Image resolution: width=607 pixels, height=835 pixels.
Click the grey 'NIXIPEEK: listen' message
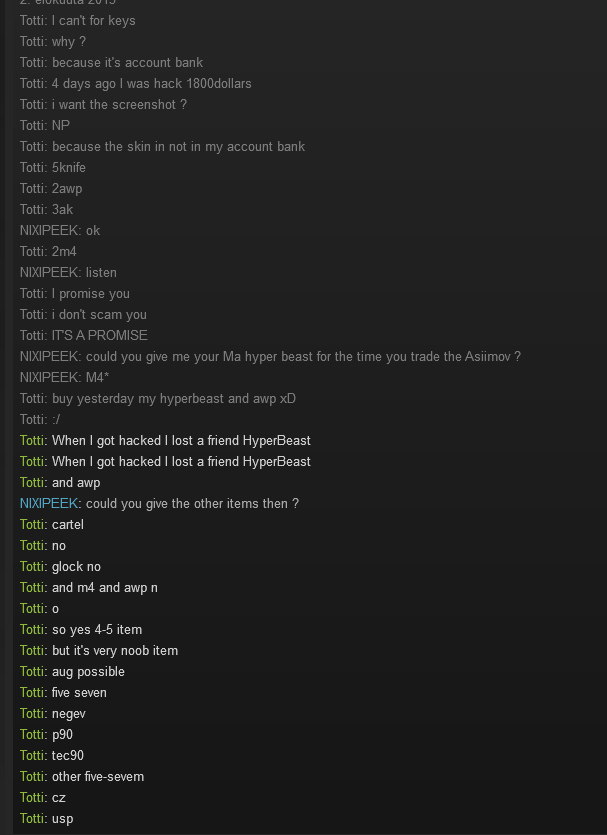(x=68, y=273)
